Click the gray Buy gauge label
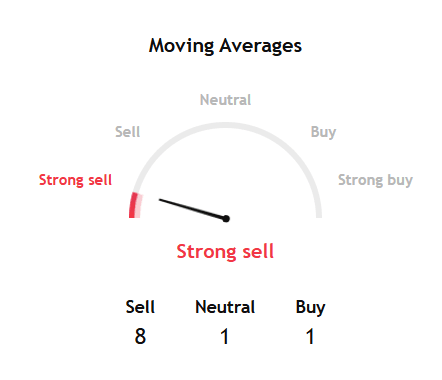442x380 pixels. (323, 132)
